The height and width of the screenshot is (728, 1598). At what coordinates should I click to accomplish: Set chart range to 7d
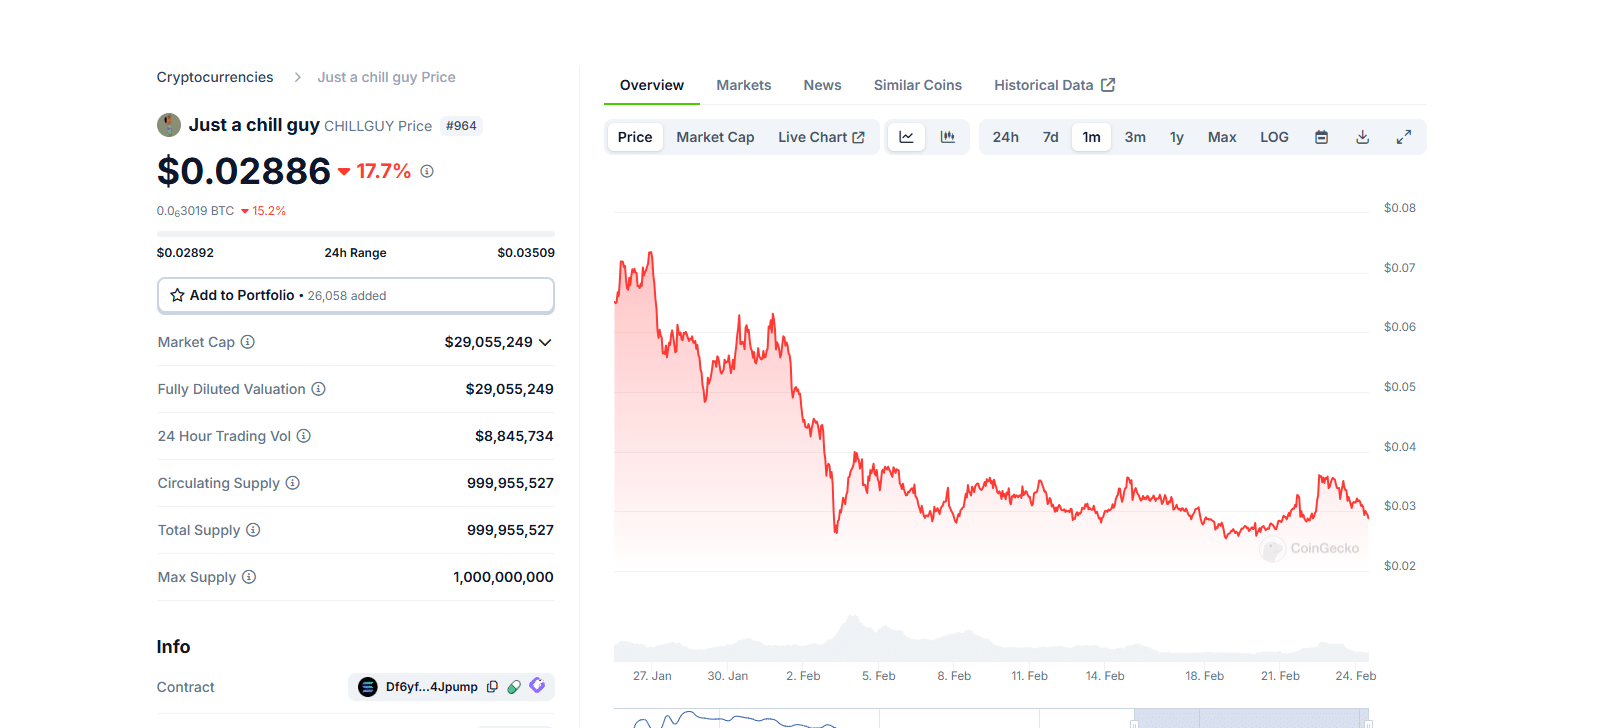tap(1050, 137)
